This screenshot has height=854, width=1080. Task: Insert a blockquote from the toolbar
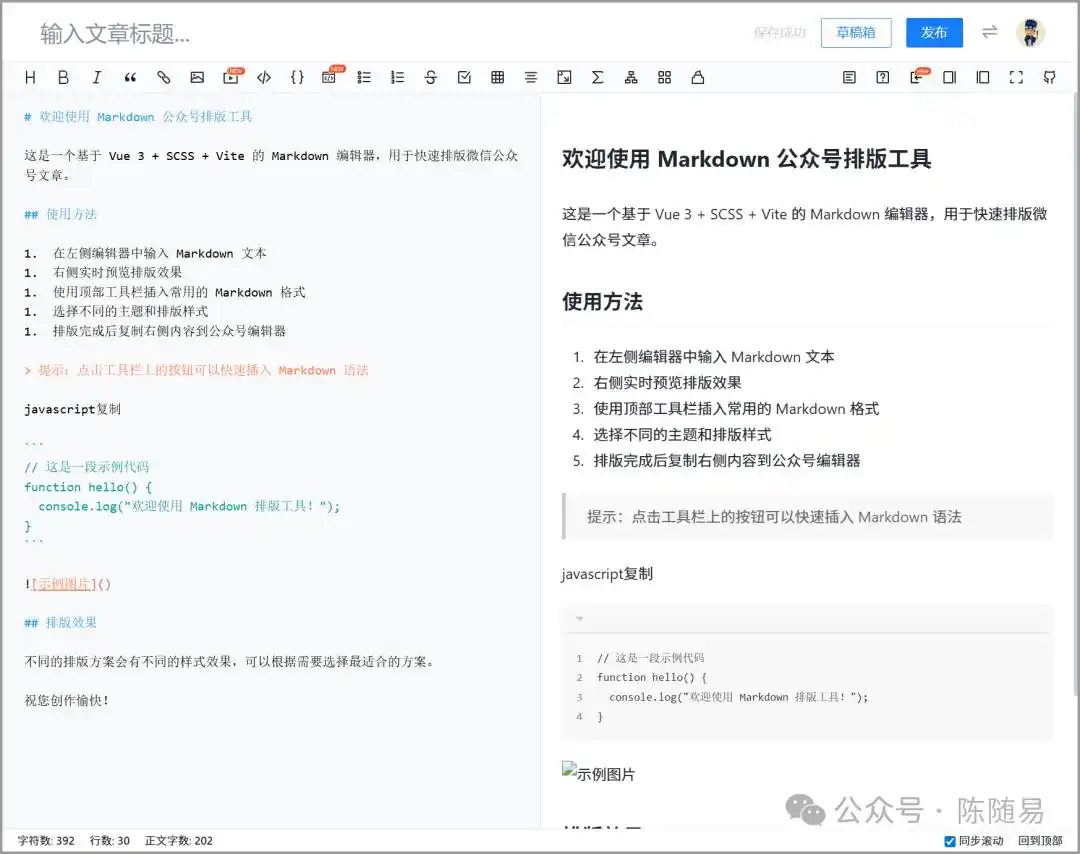129,77
